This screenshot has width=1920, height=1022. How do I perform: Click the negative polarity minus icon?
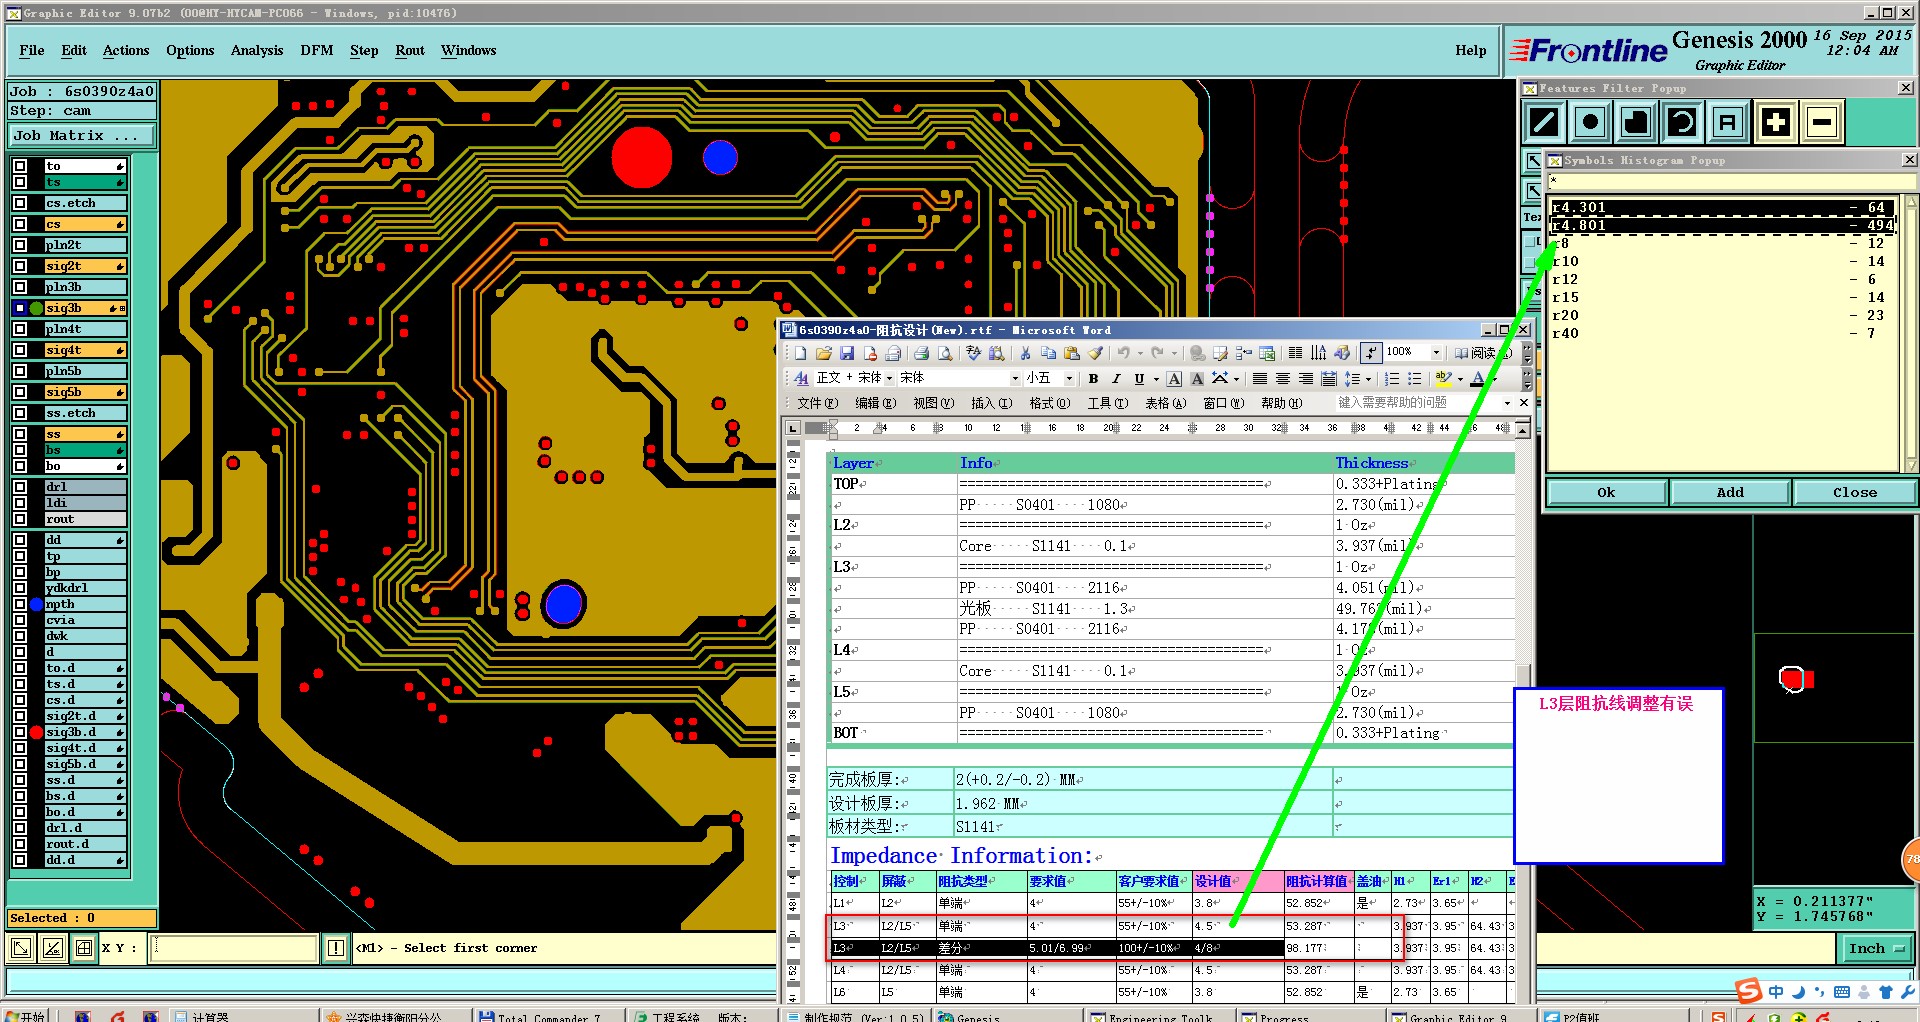(1822, 123)
